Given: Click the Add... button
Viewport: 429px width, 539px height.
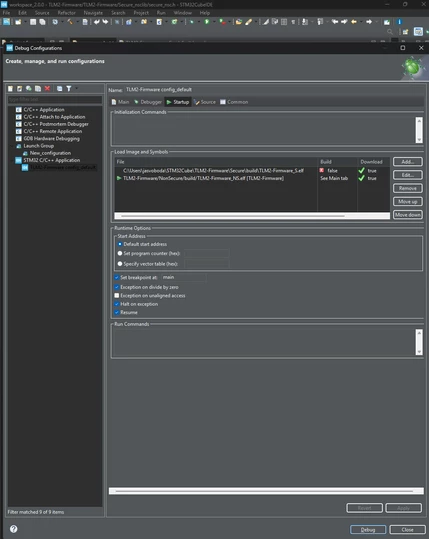Looking at the screenshot, I should click(x=408, y=162).
